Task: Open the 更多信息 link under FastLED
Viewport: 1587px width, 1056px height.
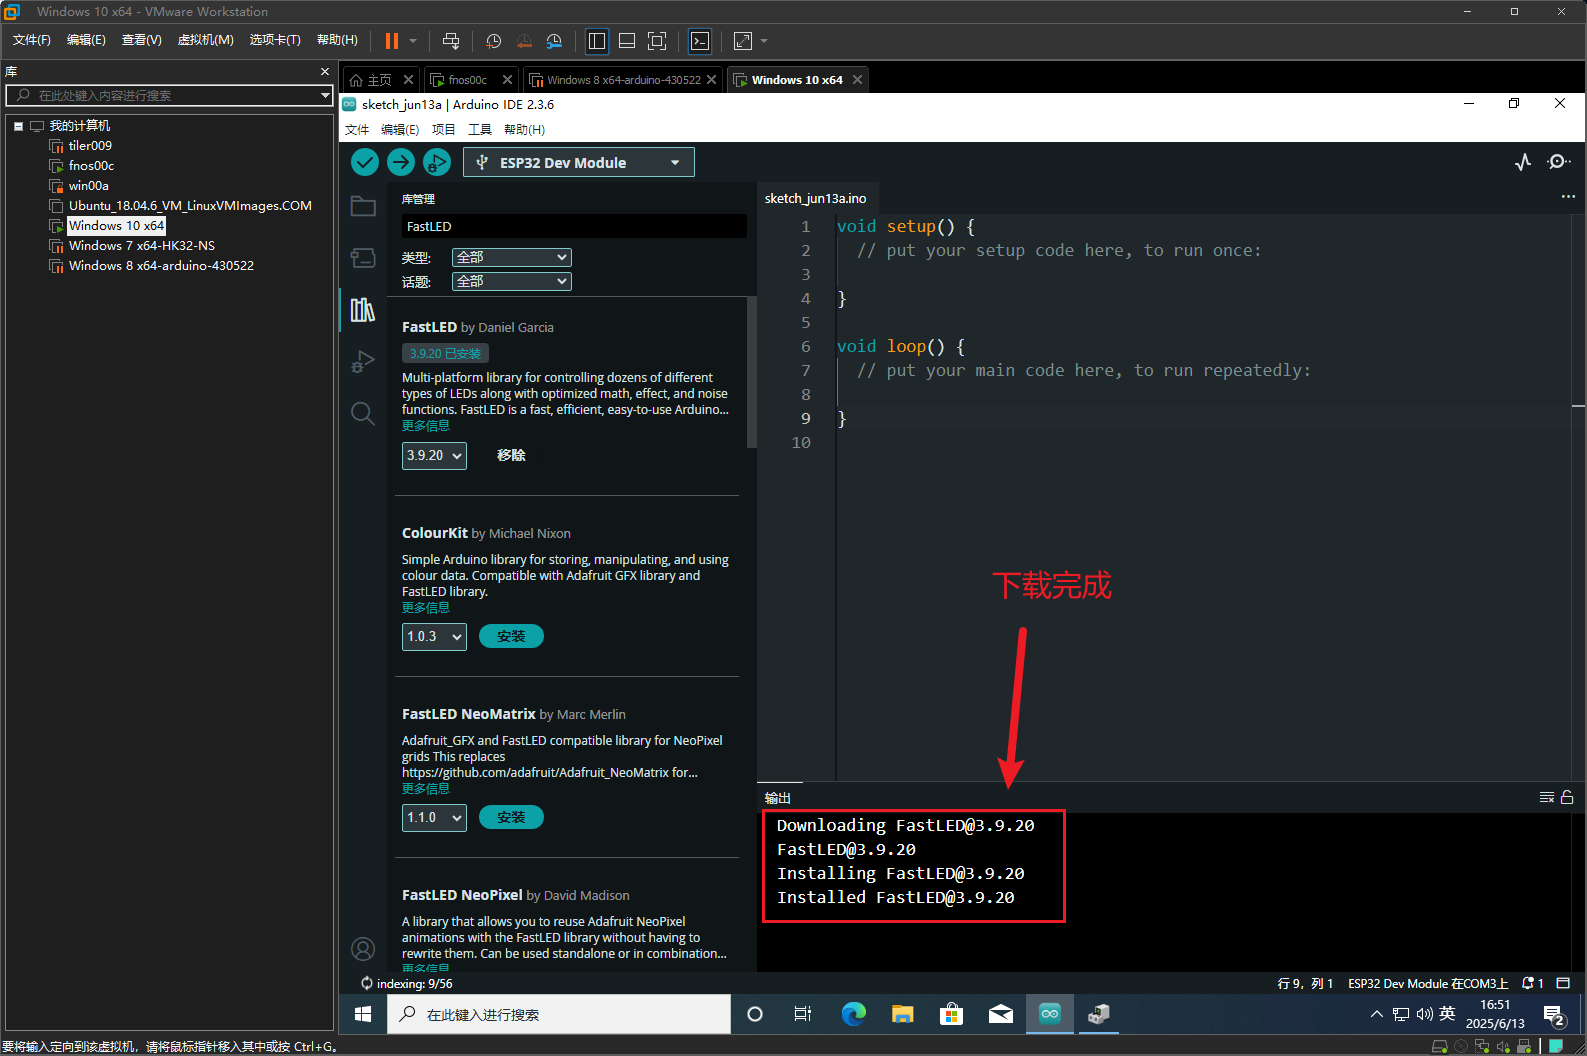Action: (x=426, y=425)
